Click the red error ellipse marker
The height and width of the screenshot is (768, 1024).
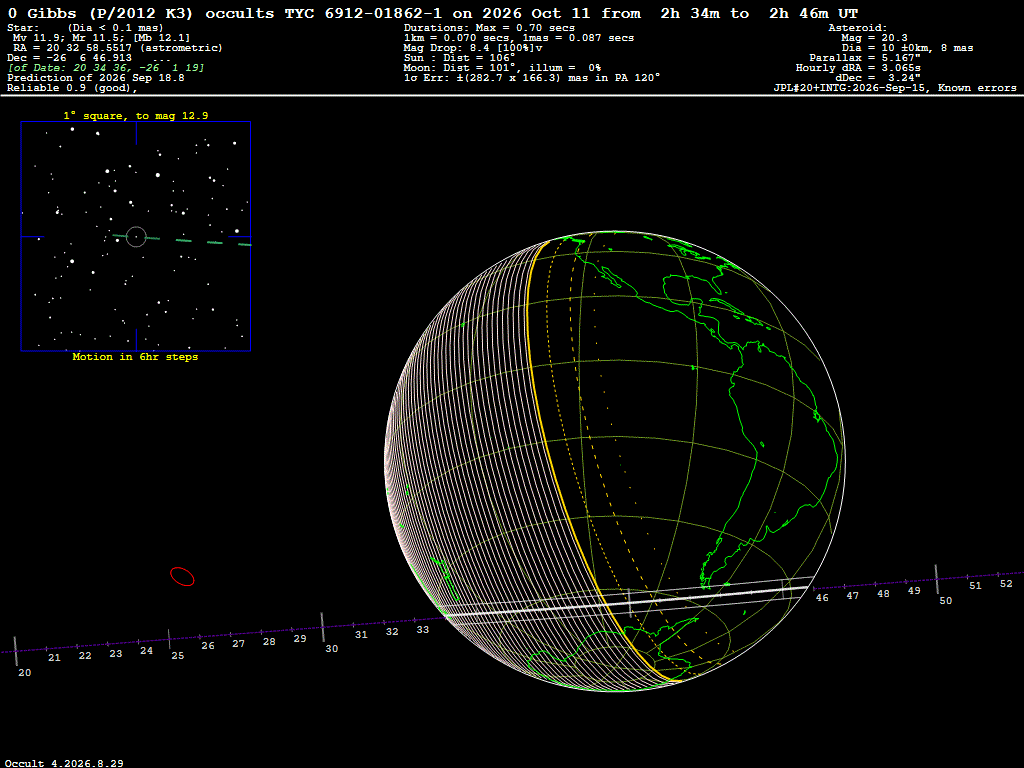(182, 576)
